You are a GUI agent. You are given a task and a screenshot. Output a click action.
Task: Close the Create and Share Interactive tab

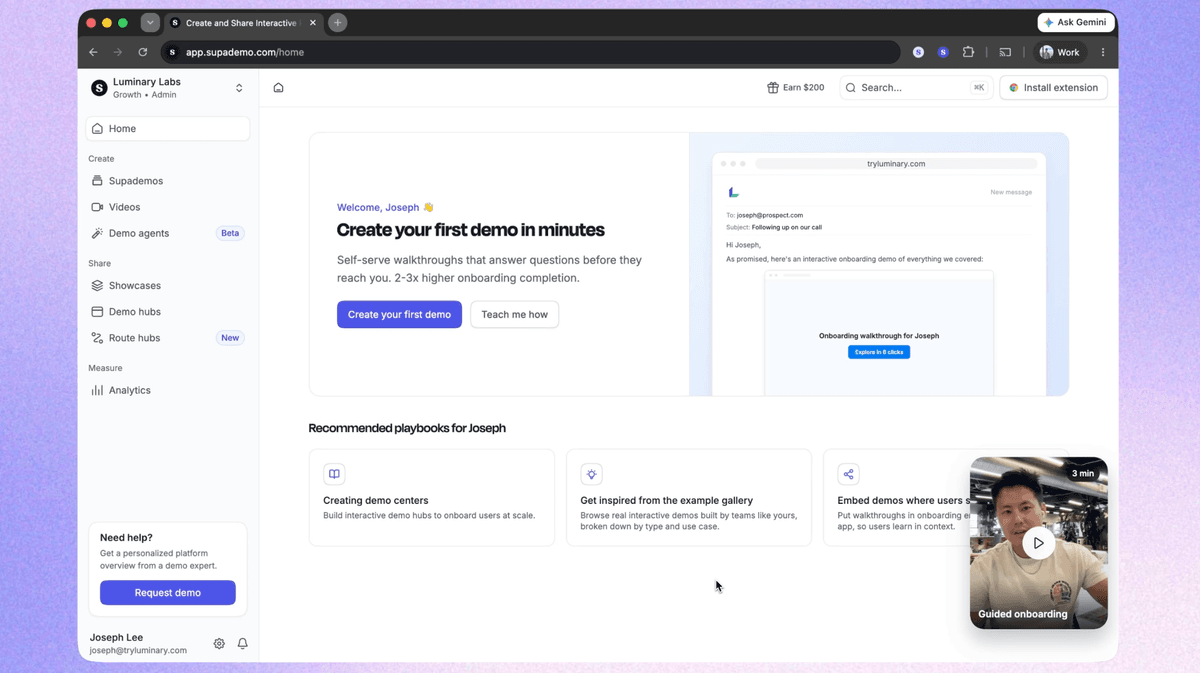[x=311, y=23]
